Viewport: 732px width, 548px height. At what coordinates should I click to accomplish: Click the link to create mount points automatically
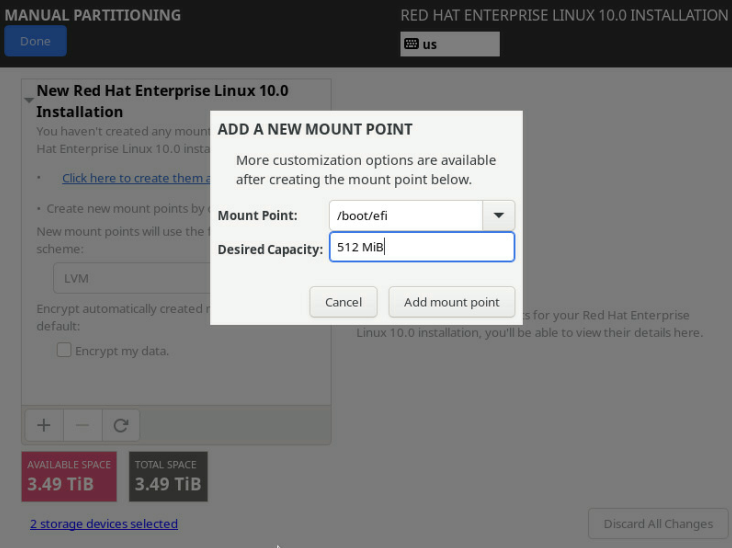[x=136, y=178]
